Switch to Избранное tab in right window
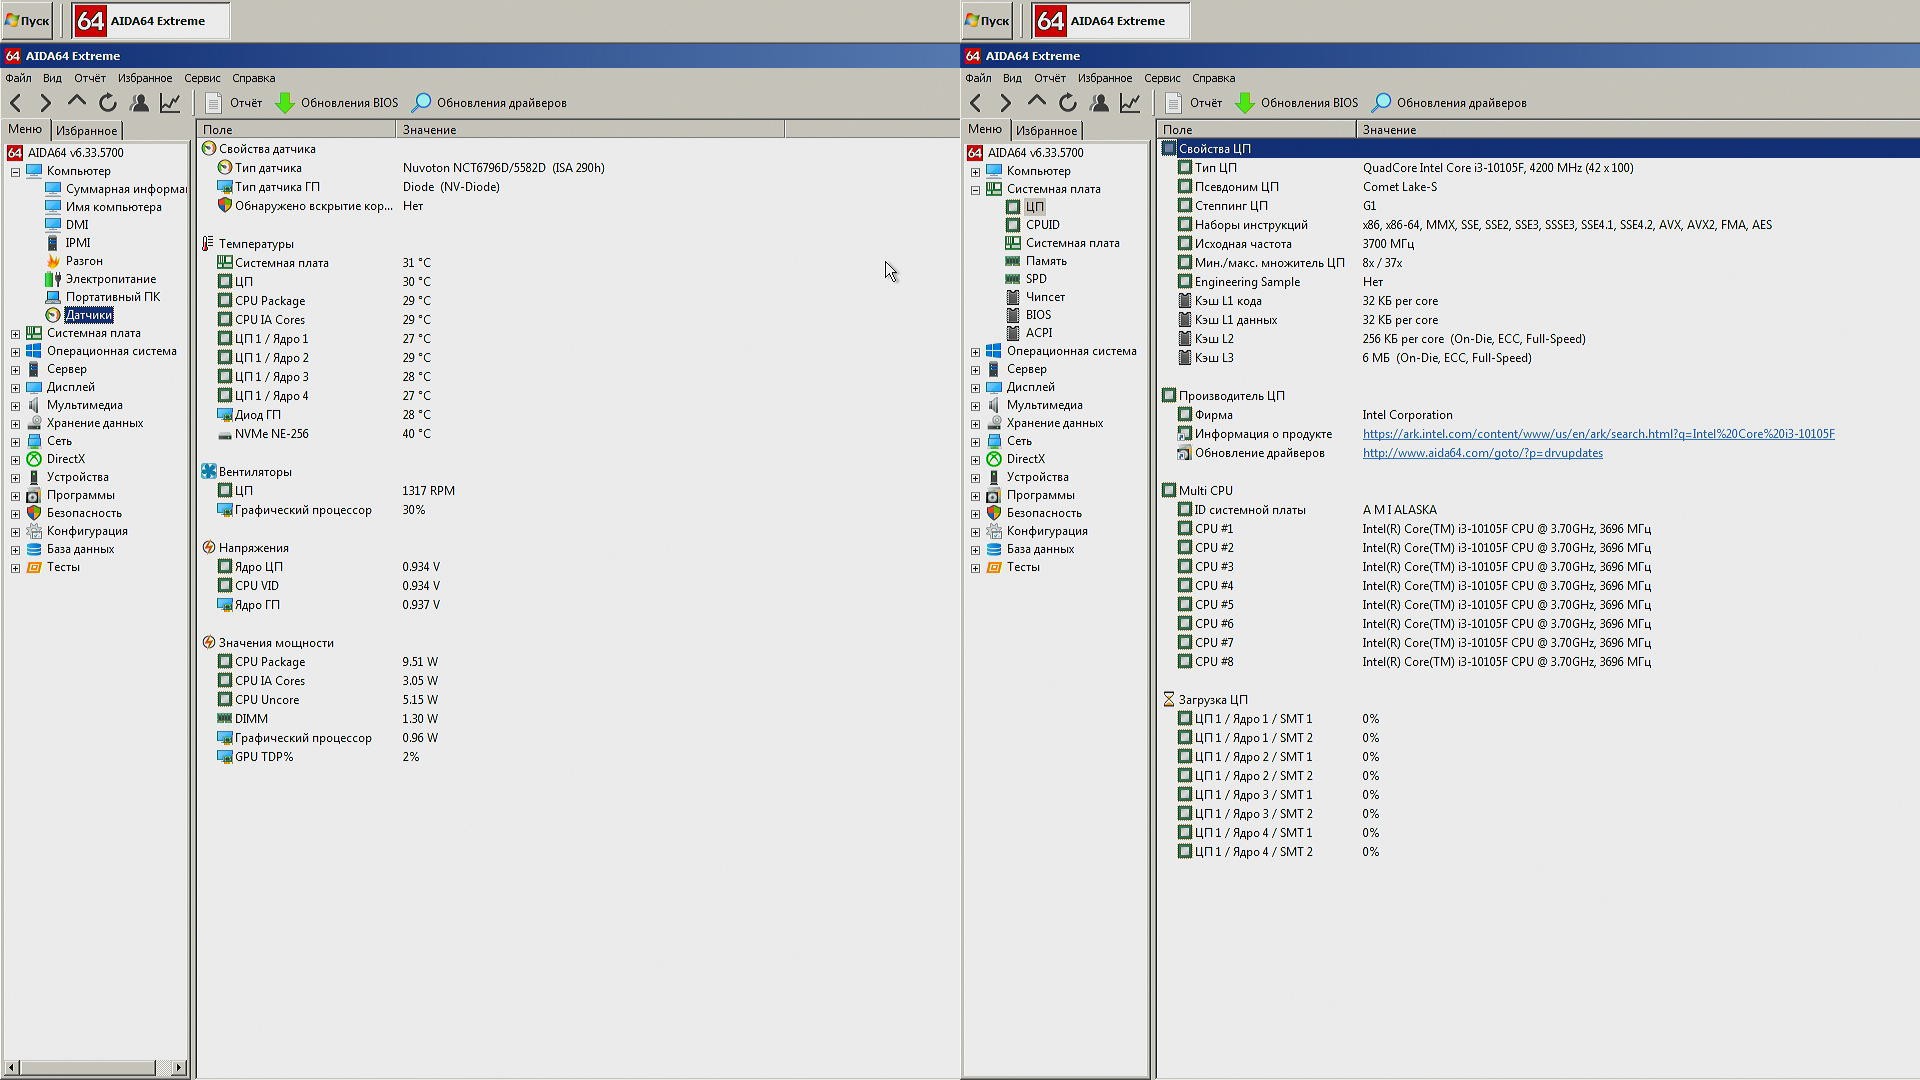Screen dimensions: 1920x1080 click(x=1046, y=131)
